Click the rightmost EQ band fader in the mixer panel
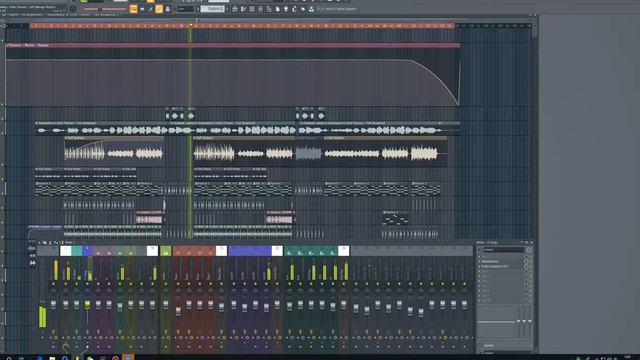 pos(529,321)
